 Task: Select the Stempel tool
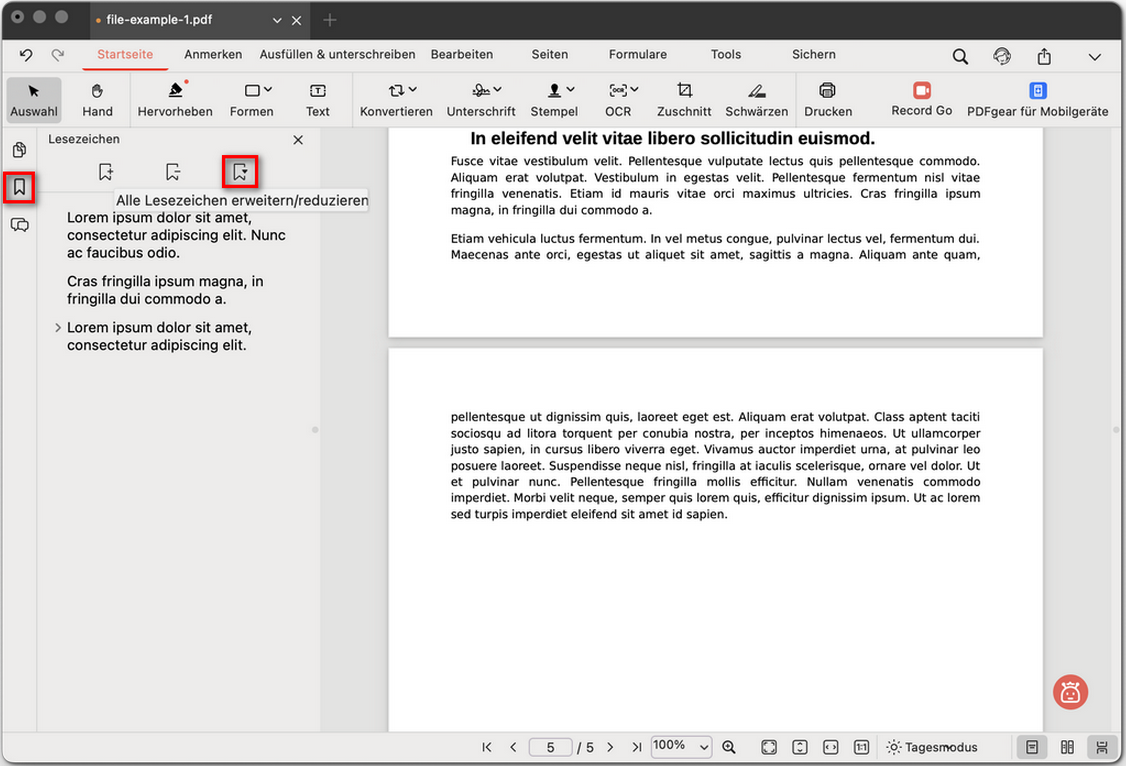[554, 99]
